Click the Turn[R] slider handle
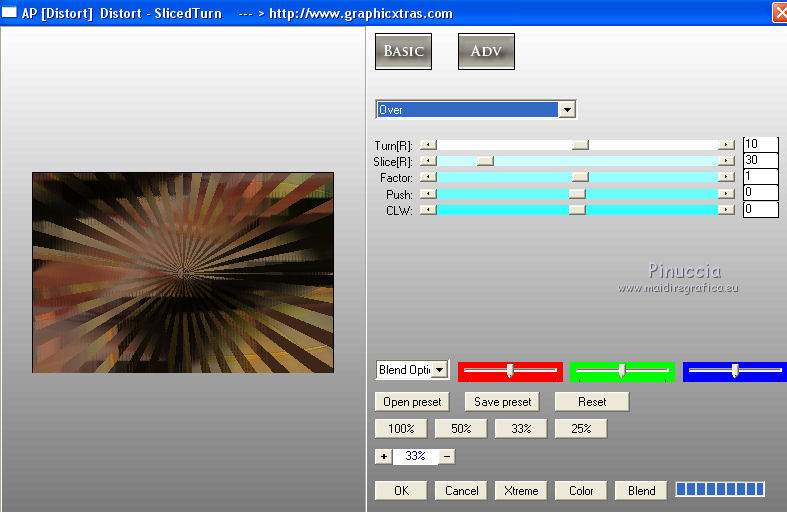This screenshot has width=787, height=512. [580, 145]
